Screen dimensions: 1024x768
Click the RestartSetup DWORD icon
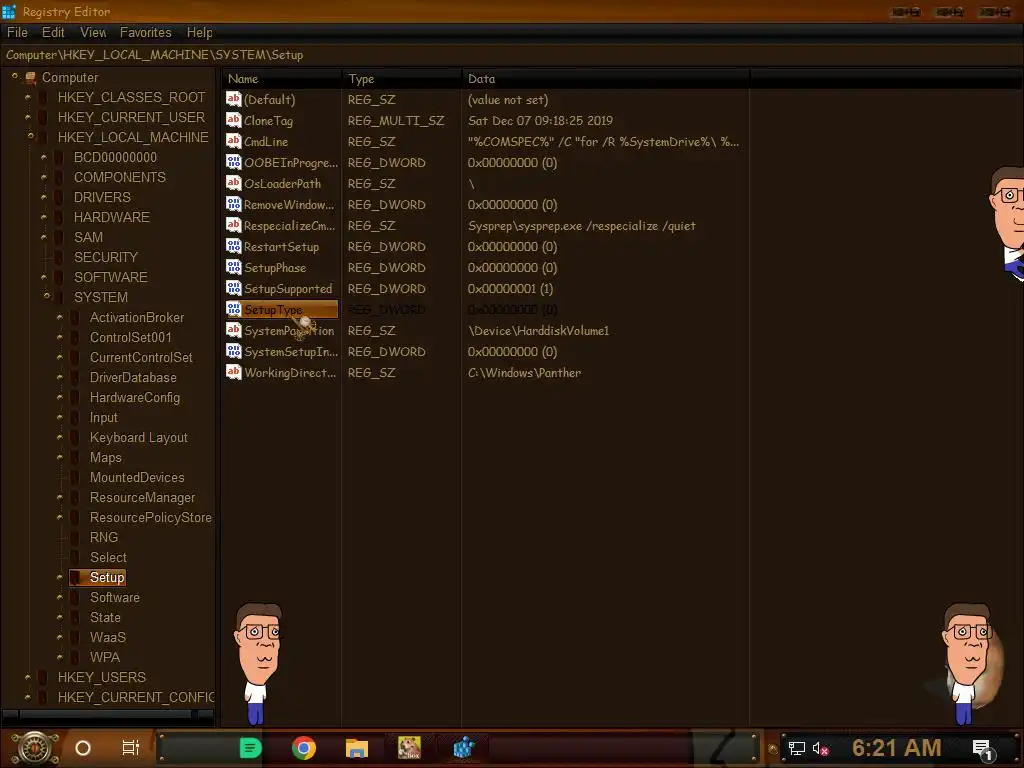click(234, 246)
